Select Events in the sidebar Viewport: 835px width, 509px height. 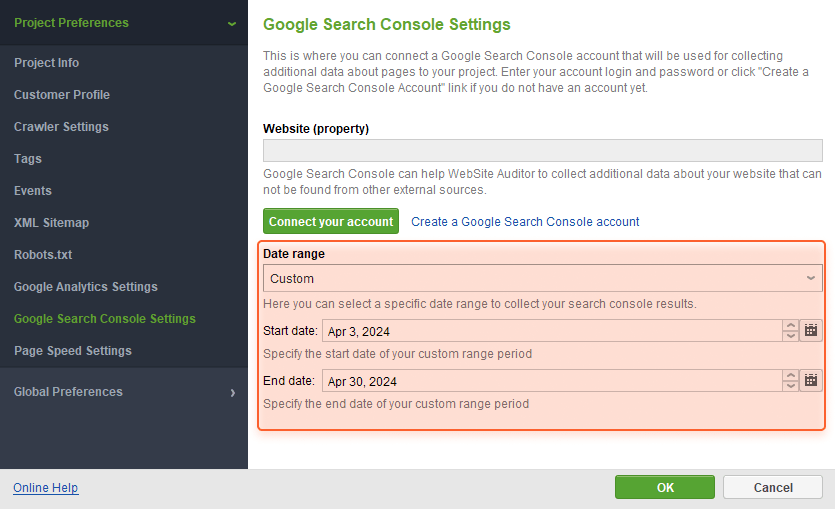[32, 191]
